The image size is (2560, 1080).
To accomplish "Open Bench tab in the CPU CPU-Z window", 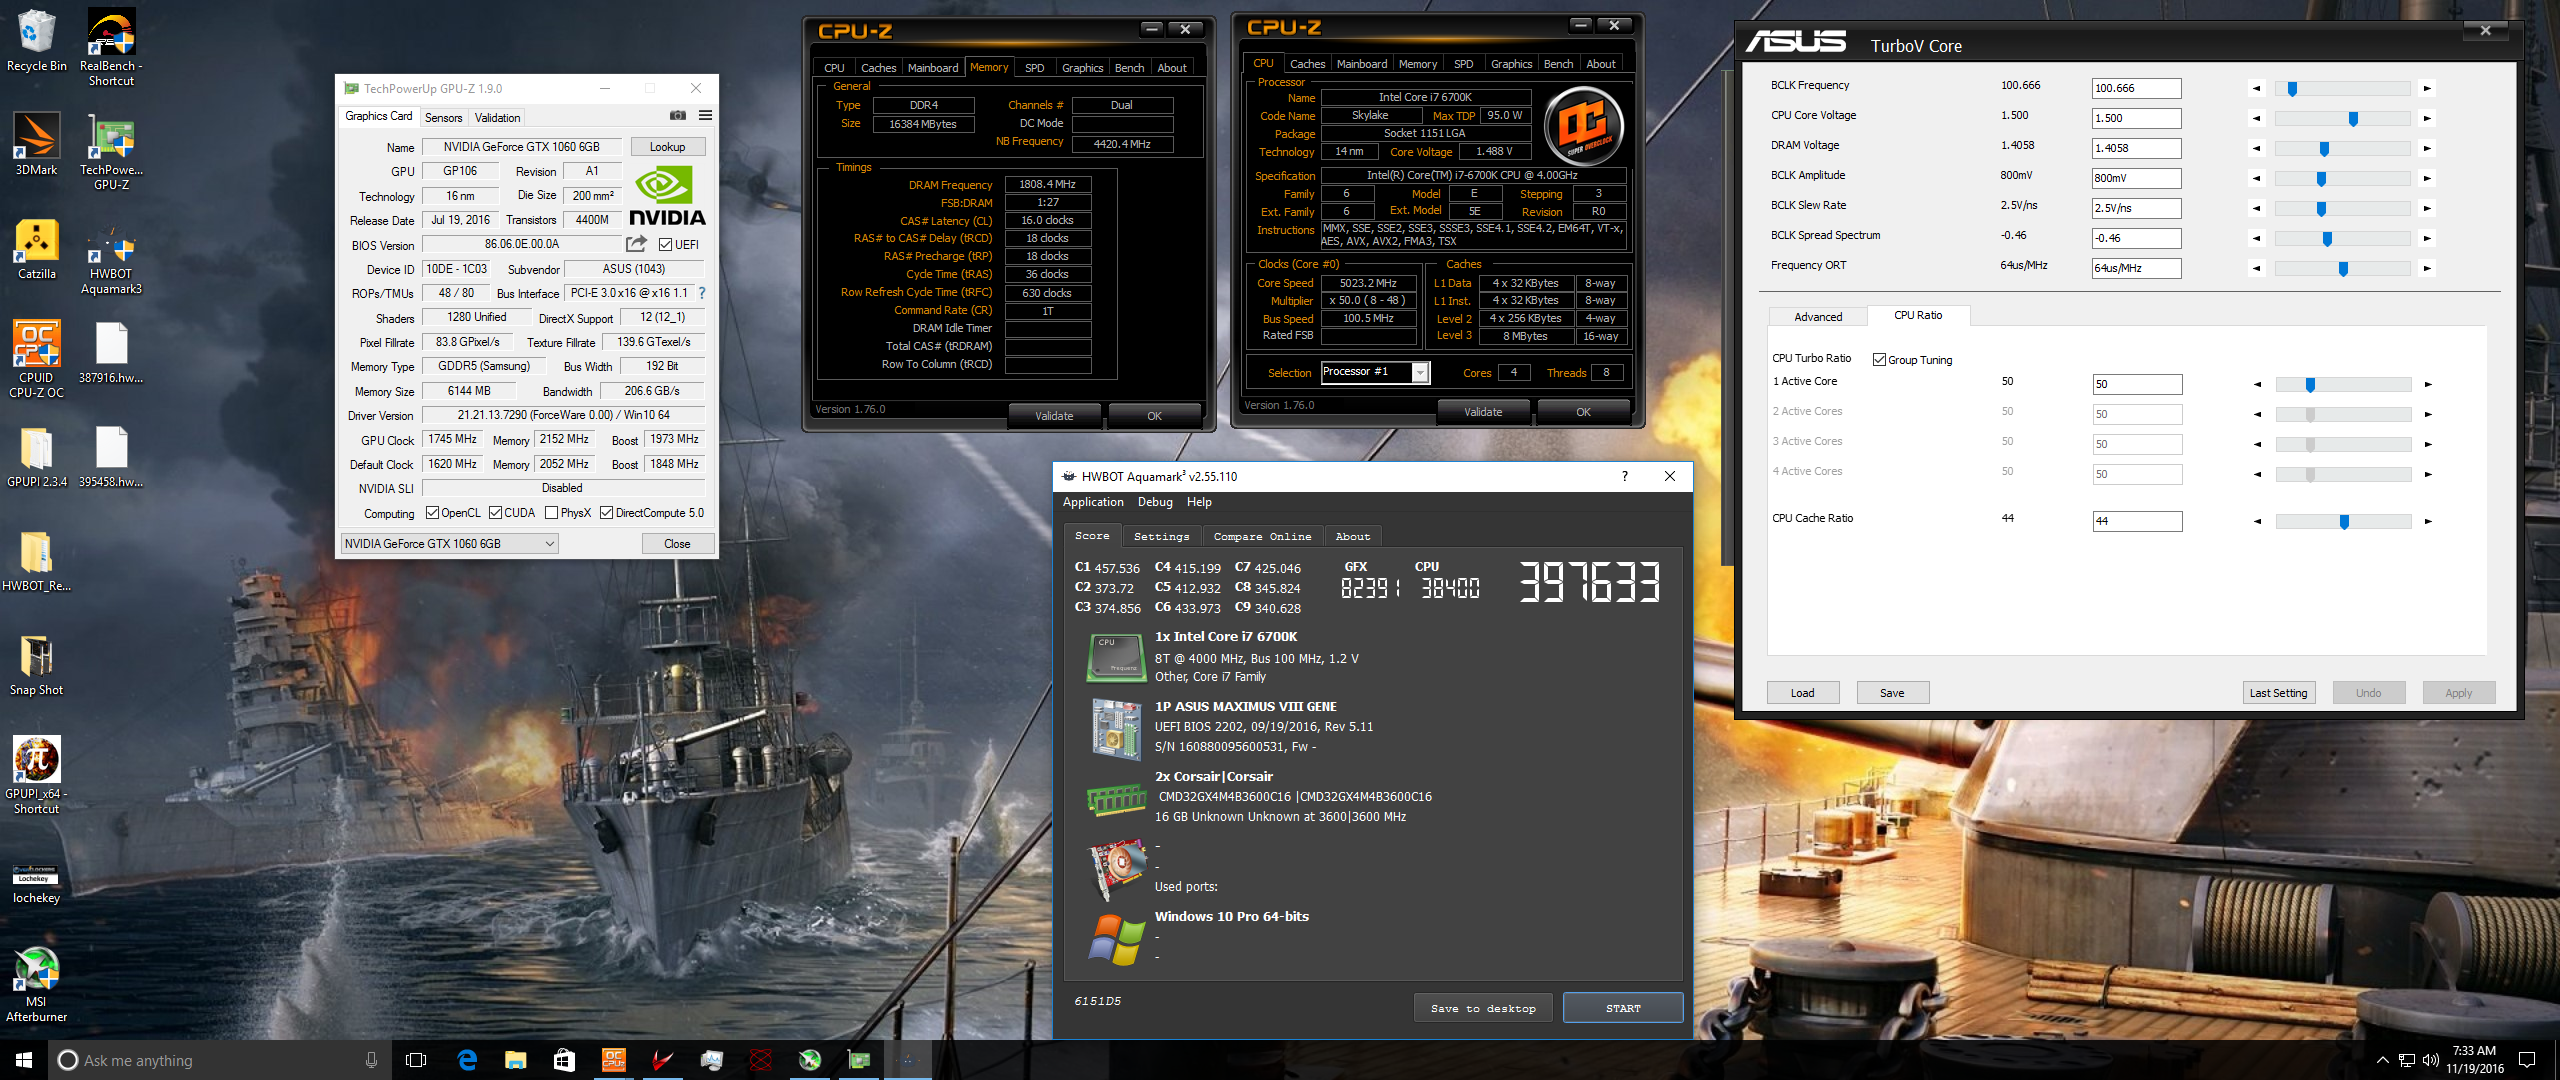I will click(x=1558, y=64).
